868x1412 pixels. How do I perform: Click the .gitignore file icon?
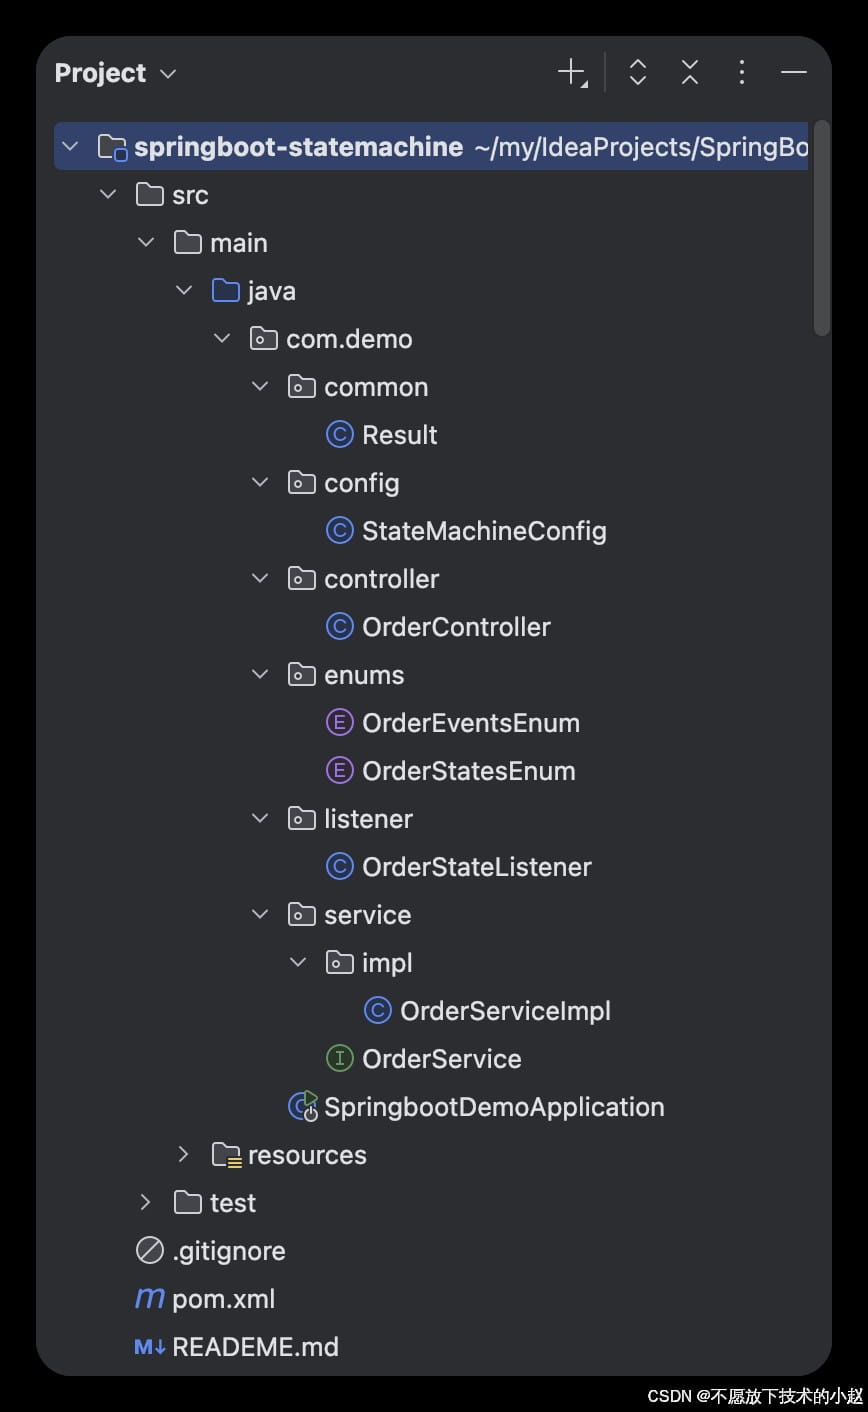(150, 1251)
